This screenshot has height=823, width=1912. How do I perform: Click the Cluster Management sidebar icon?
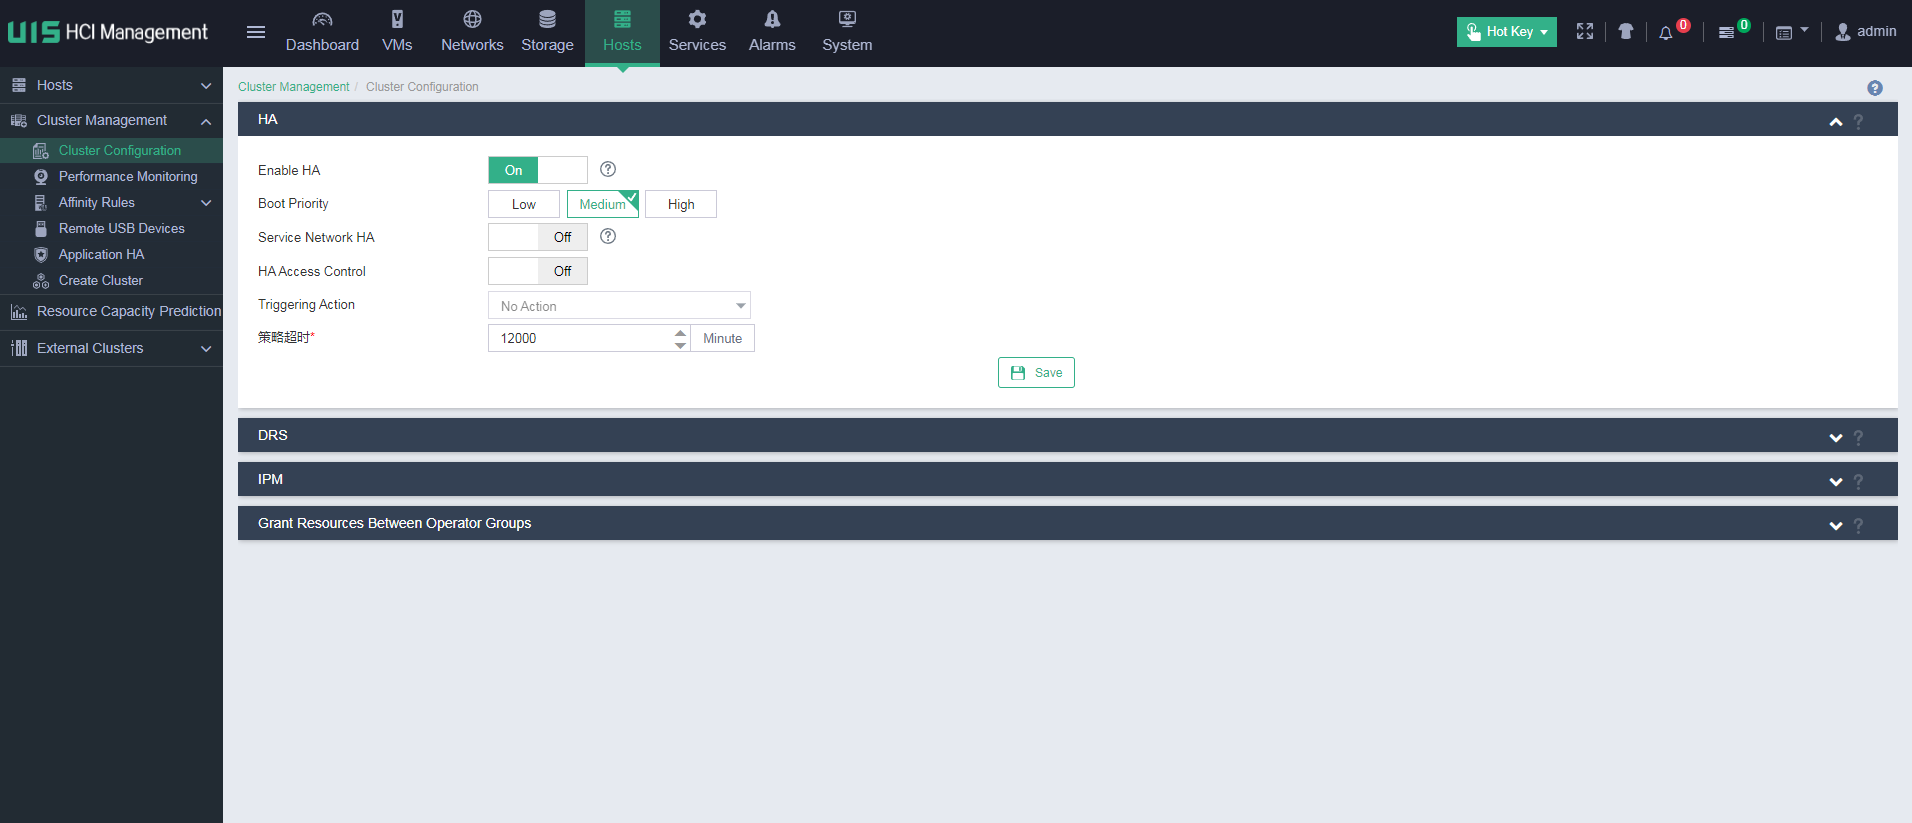(19, 120)
